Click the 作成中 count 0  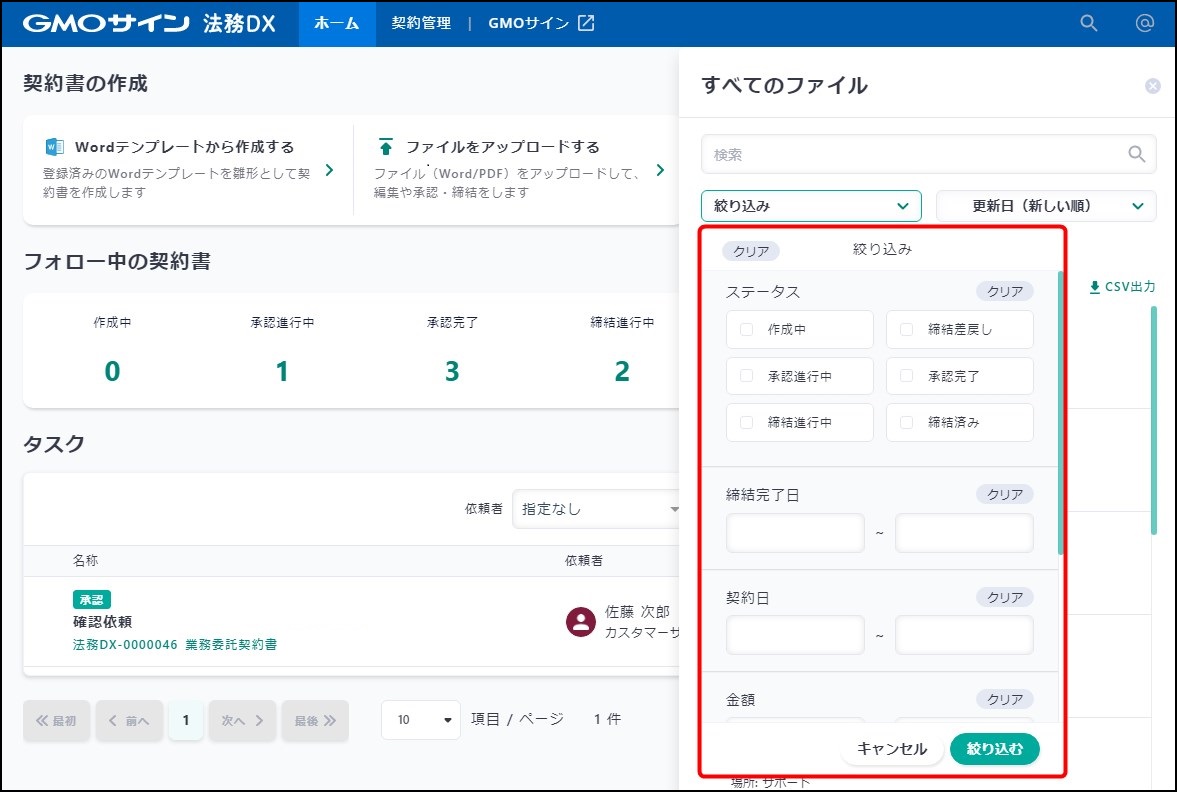112,371
